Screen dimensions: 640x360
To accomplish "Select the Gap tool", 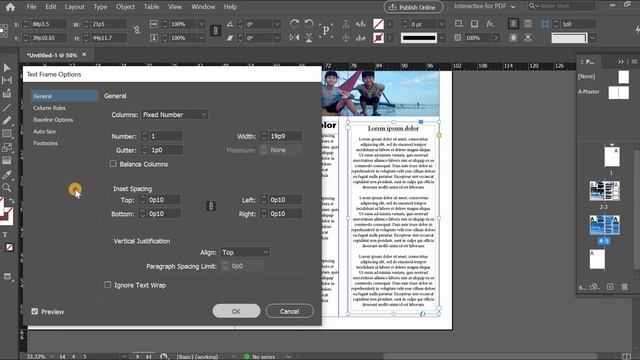I will click(7, 80).
